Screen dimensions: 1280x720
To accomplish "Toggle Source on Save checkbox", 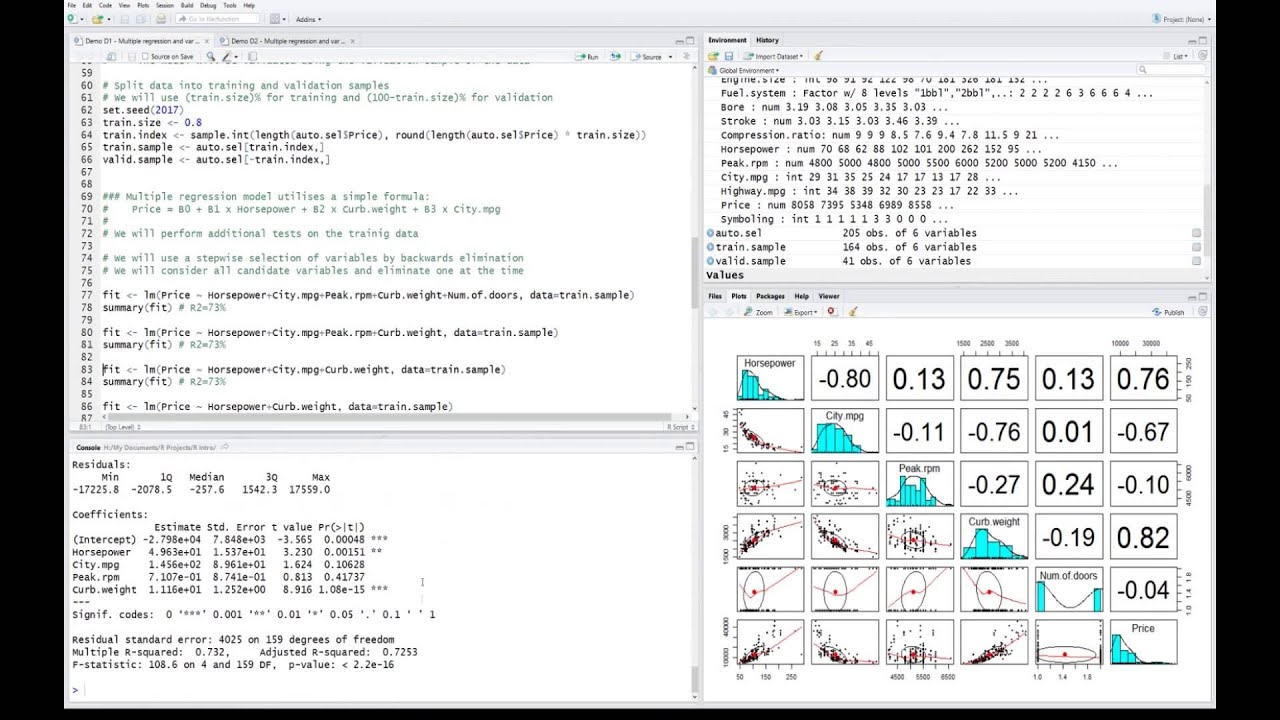I will 145,57.
